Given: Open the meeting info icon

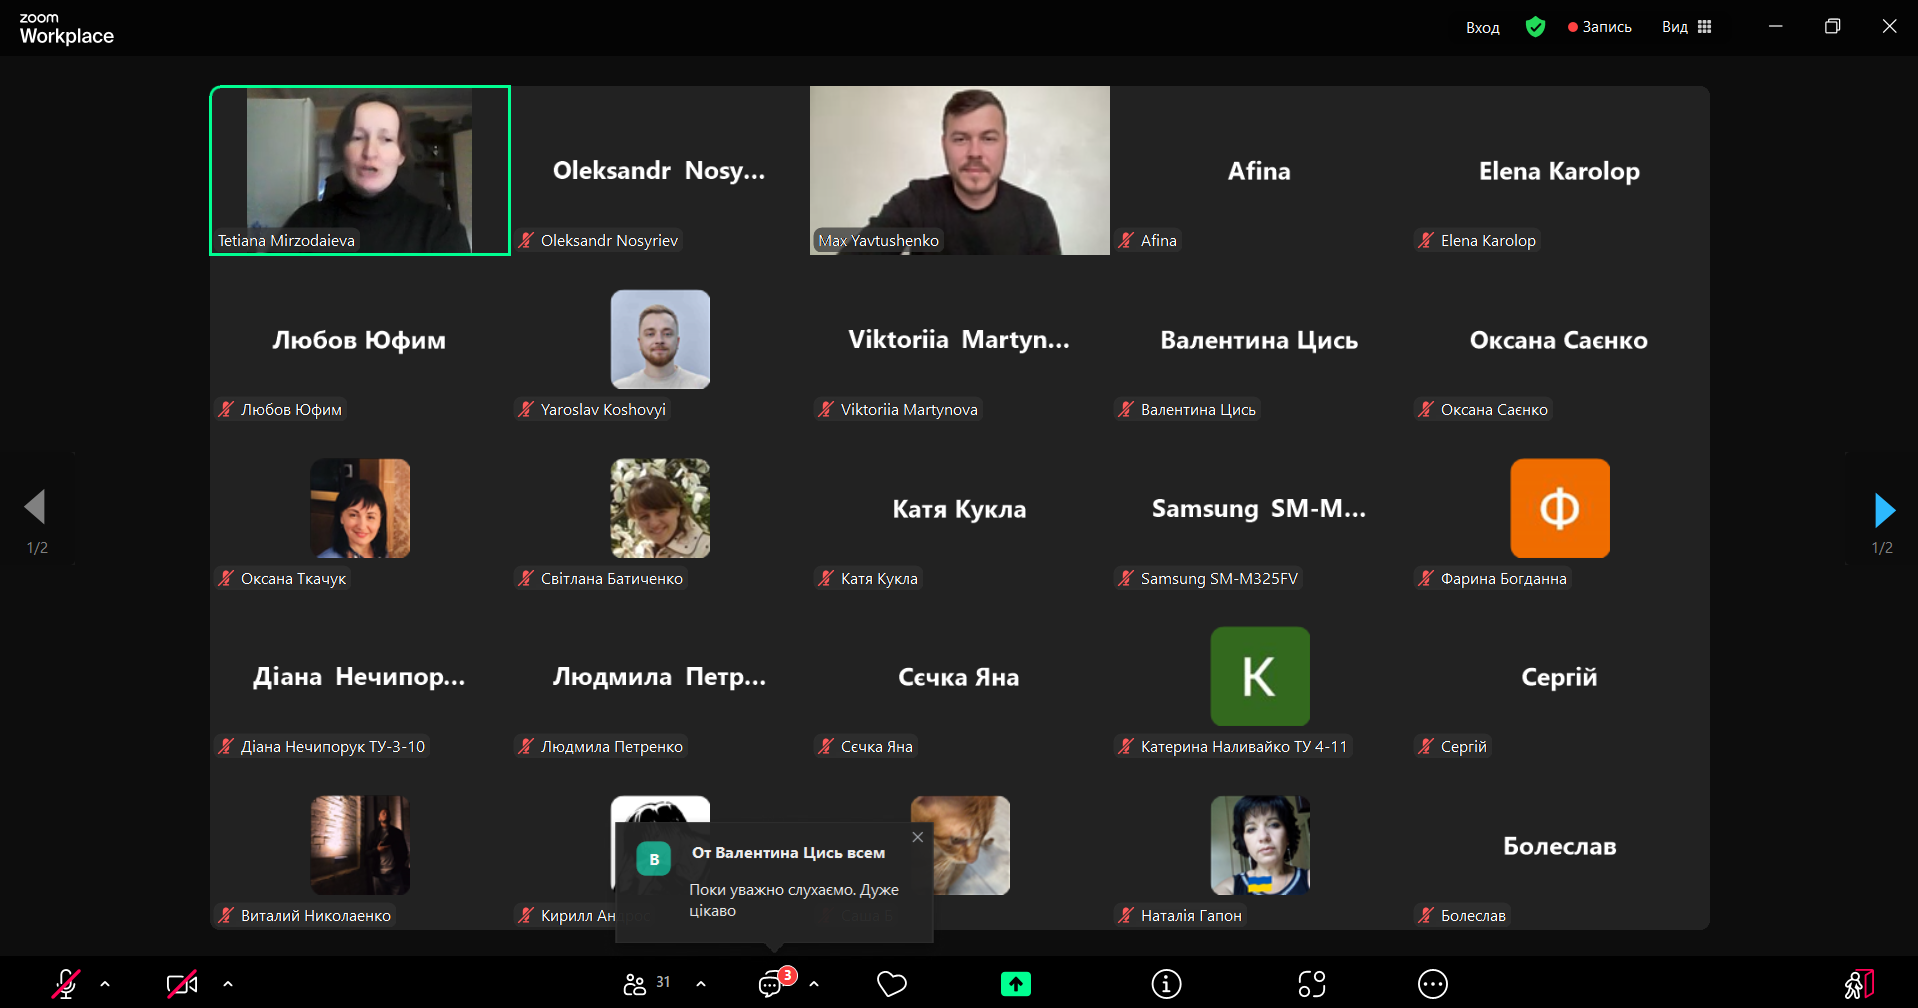Looking at the screenshot, I should click(1165, 985).
